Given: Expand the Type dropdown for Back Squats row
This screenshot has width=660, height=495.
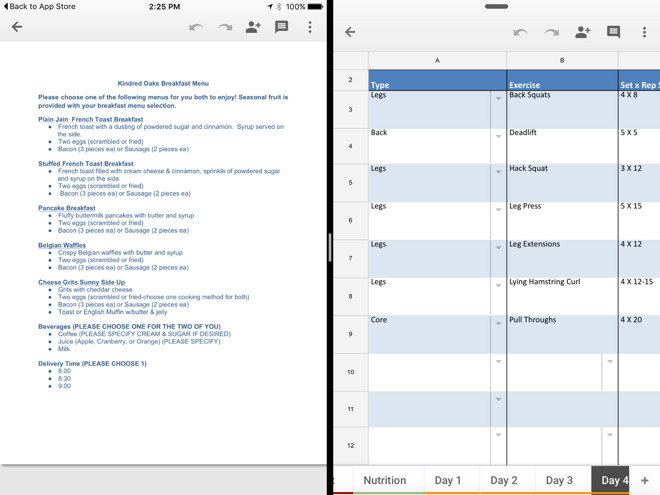Looking at the screenshot, I should click(498, 98).
